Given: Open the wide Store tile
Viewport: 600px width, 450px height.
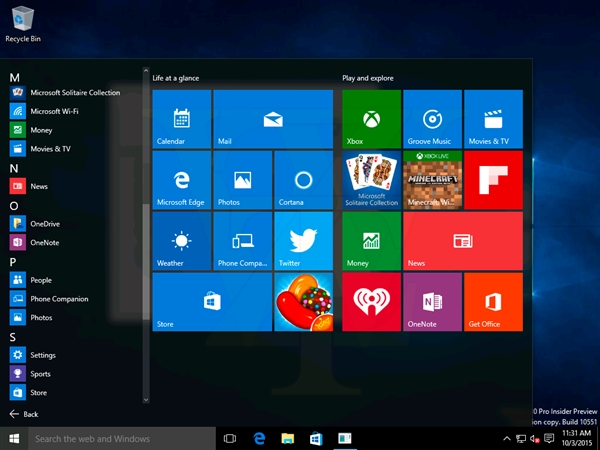Looking at the screenshot, I should [x=212, y=302].
